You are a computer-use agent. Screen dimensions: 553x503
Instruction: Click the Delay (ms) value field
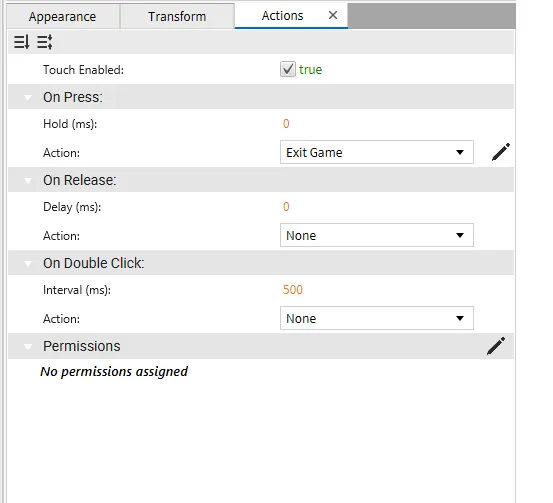(x=286, y=207)
